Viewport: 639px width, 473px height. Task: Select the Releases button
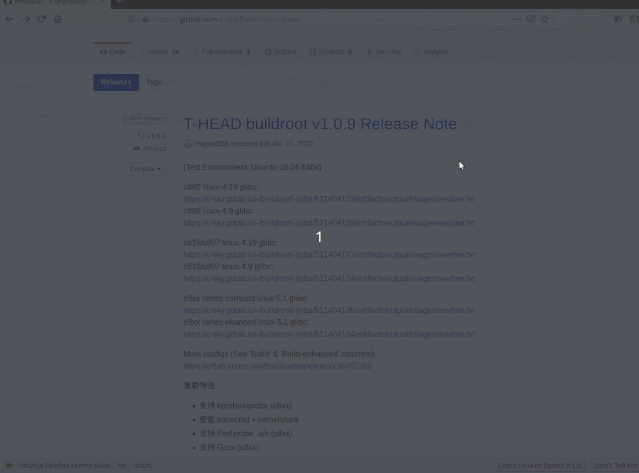tap(116, 82)
